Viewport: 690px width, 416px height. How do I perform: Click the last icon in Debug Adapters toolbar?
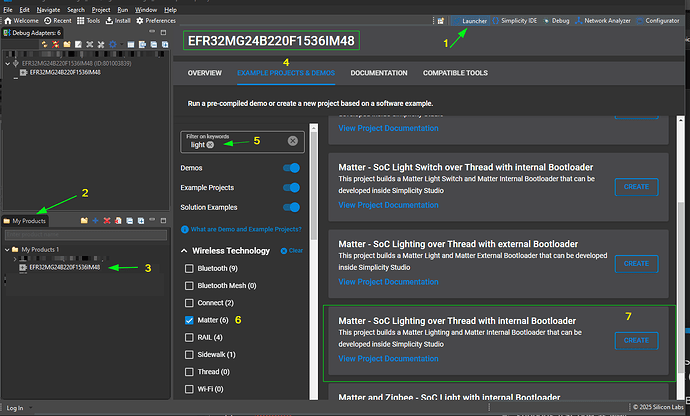[165, 44]
